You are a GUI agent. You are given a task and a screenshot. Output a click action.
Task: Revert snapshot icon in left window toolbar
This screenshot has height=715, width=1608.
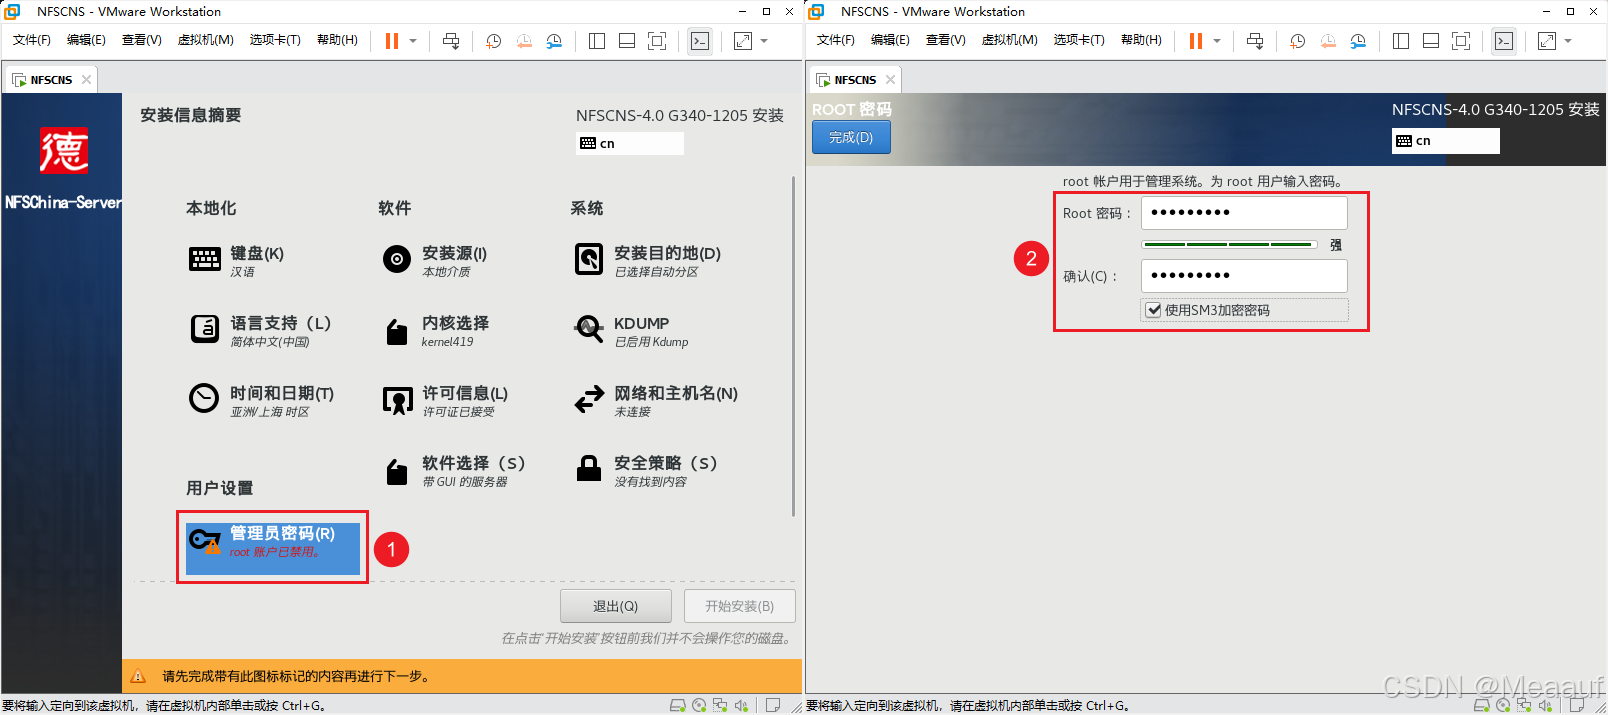point(524,41)
